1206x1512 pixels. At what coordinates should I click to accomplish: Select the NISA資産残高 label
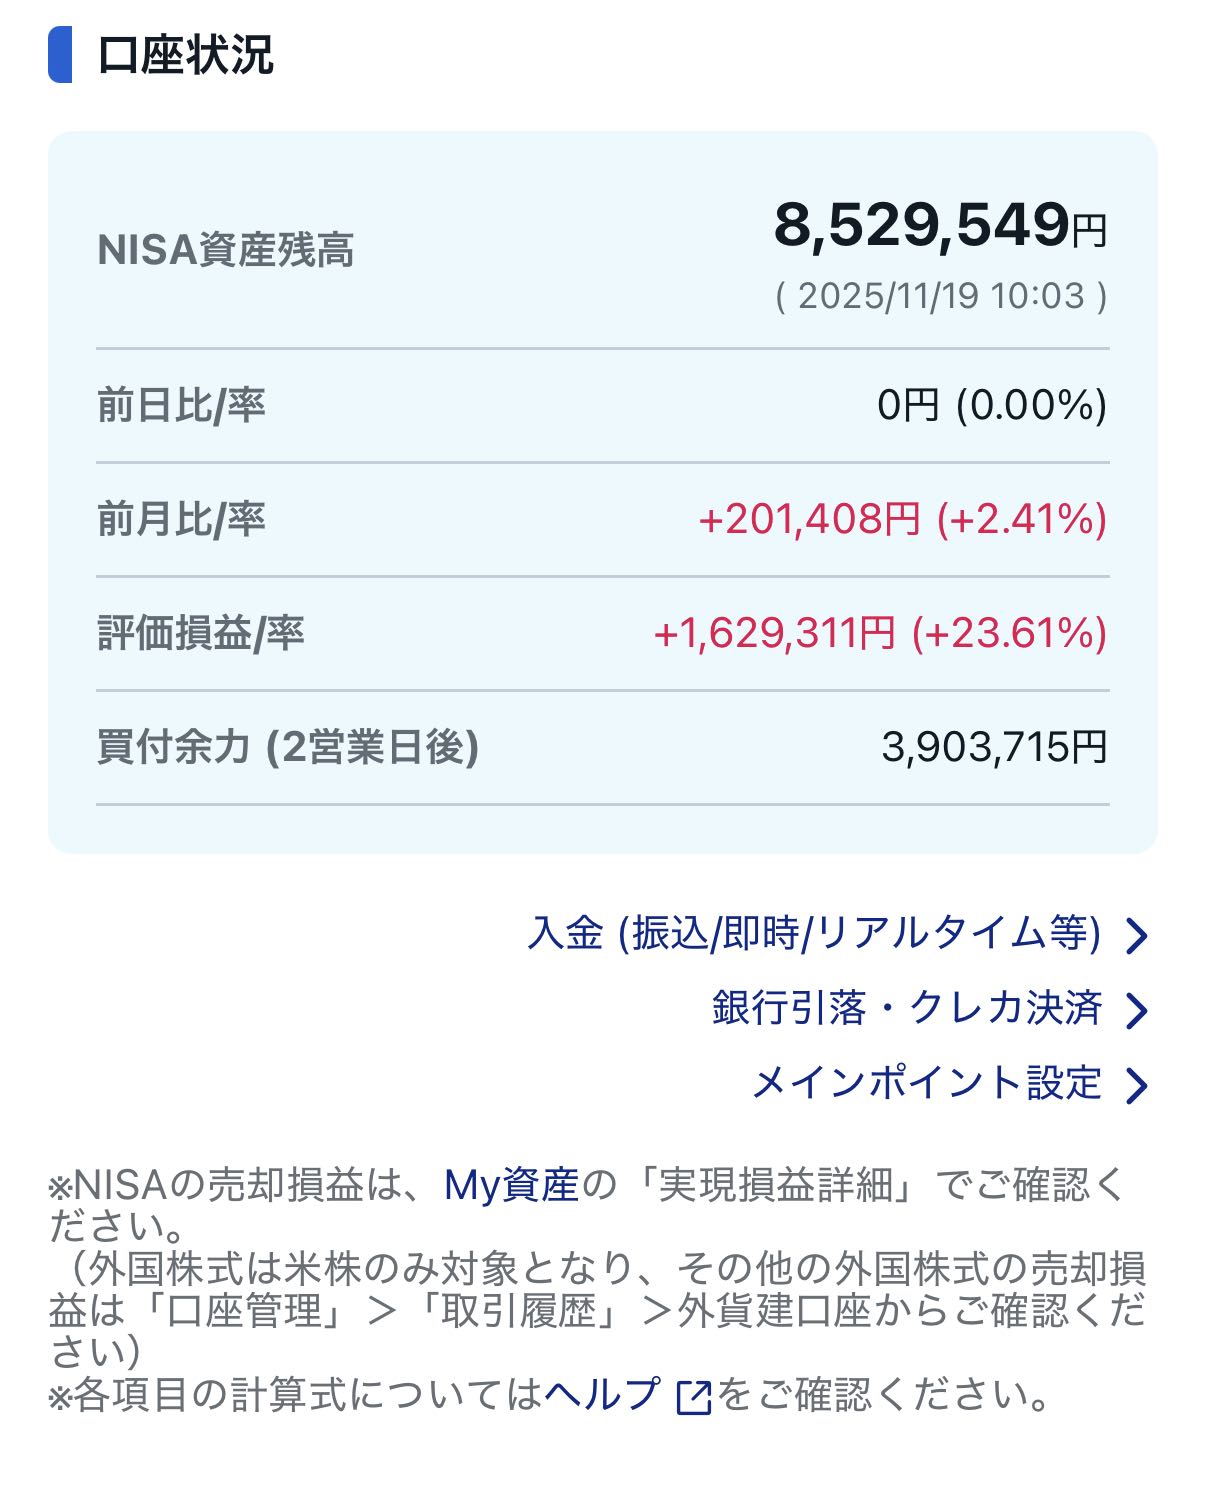pos(226,250)
